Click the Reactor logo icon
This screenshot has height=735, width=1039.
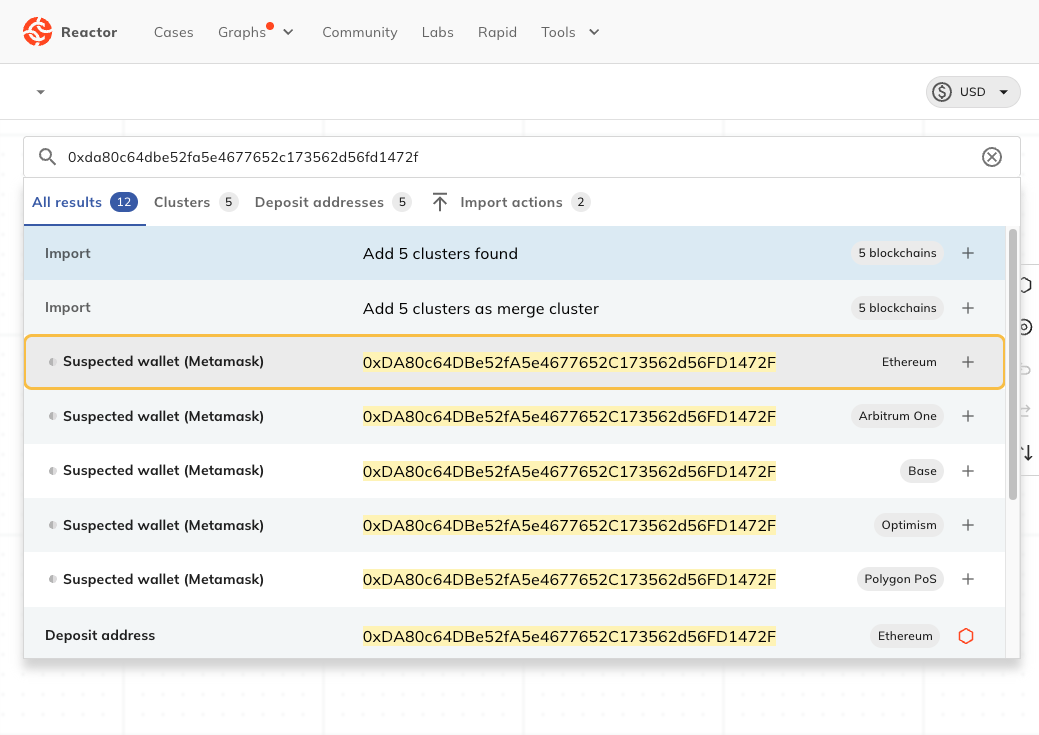(37, 32)
